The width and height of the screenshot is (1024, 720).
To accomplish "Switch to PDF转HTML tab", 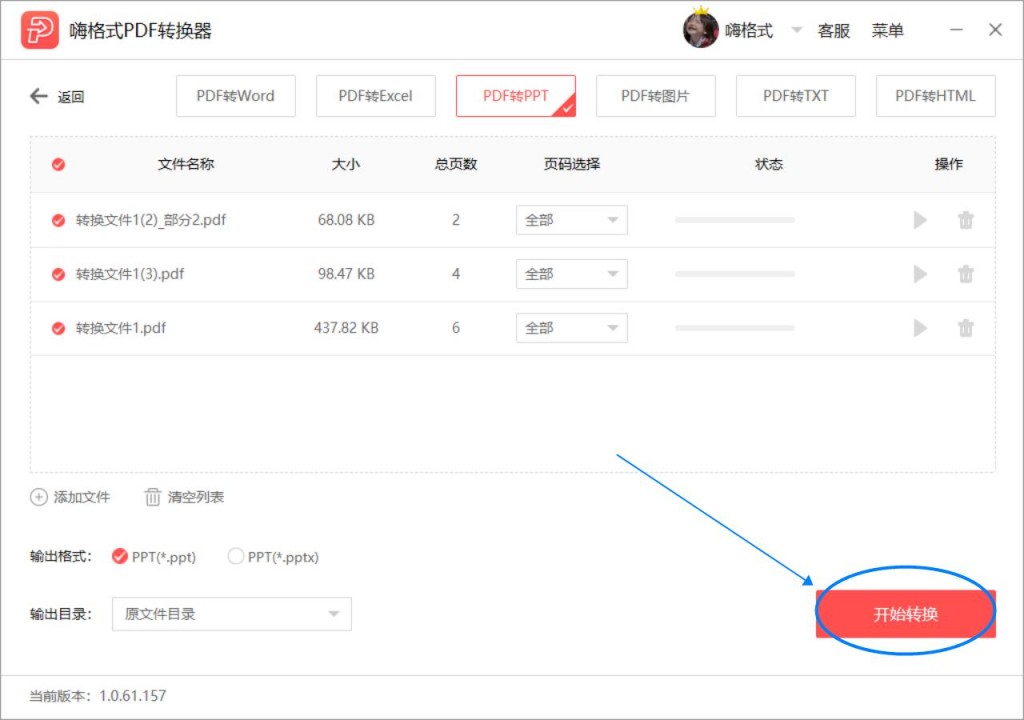I will pyautogui.click(x=935, y=96).
